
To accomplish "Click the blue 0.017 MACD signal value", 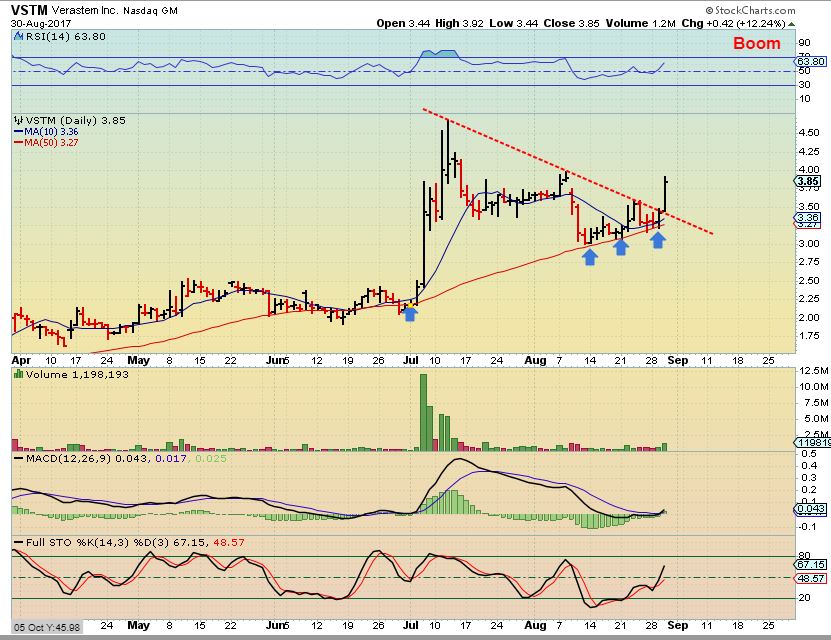I will point(171,458).
